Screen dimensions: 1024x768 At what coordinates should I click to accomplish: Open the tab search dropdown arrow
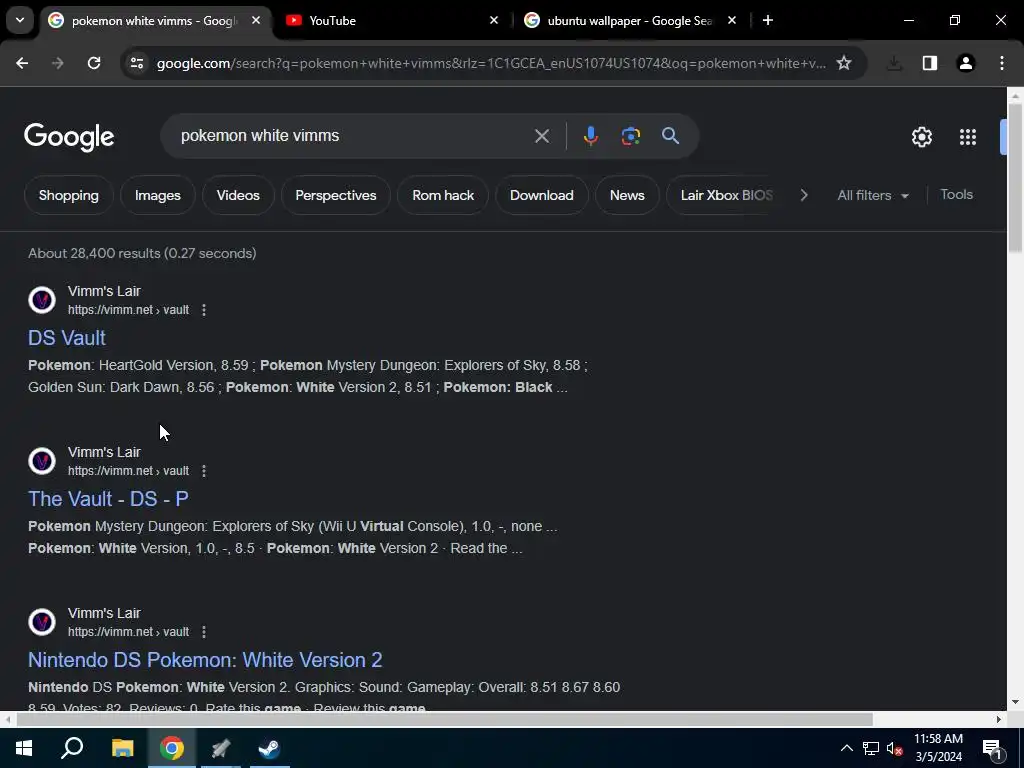(x=20, y=20)
